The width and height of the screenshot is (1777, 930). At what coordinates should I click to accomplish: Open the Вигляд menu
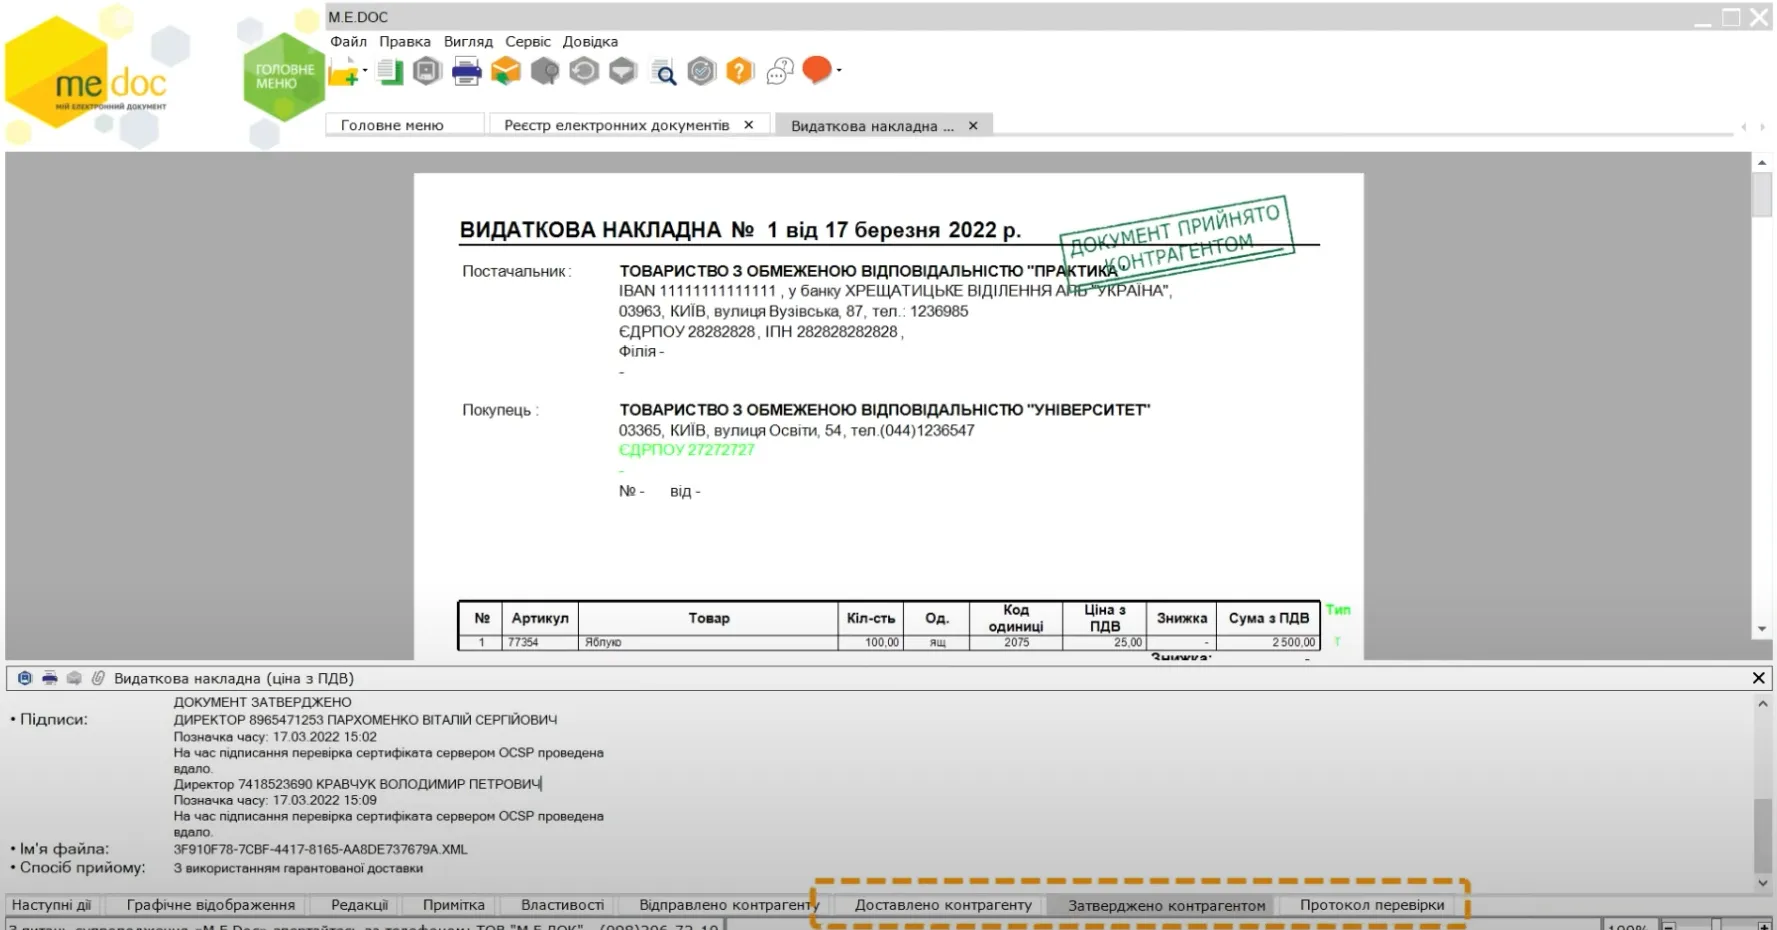[x=468, y=41]
